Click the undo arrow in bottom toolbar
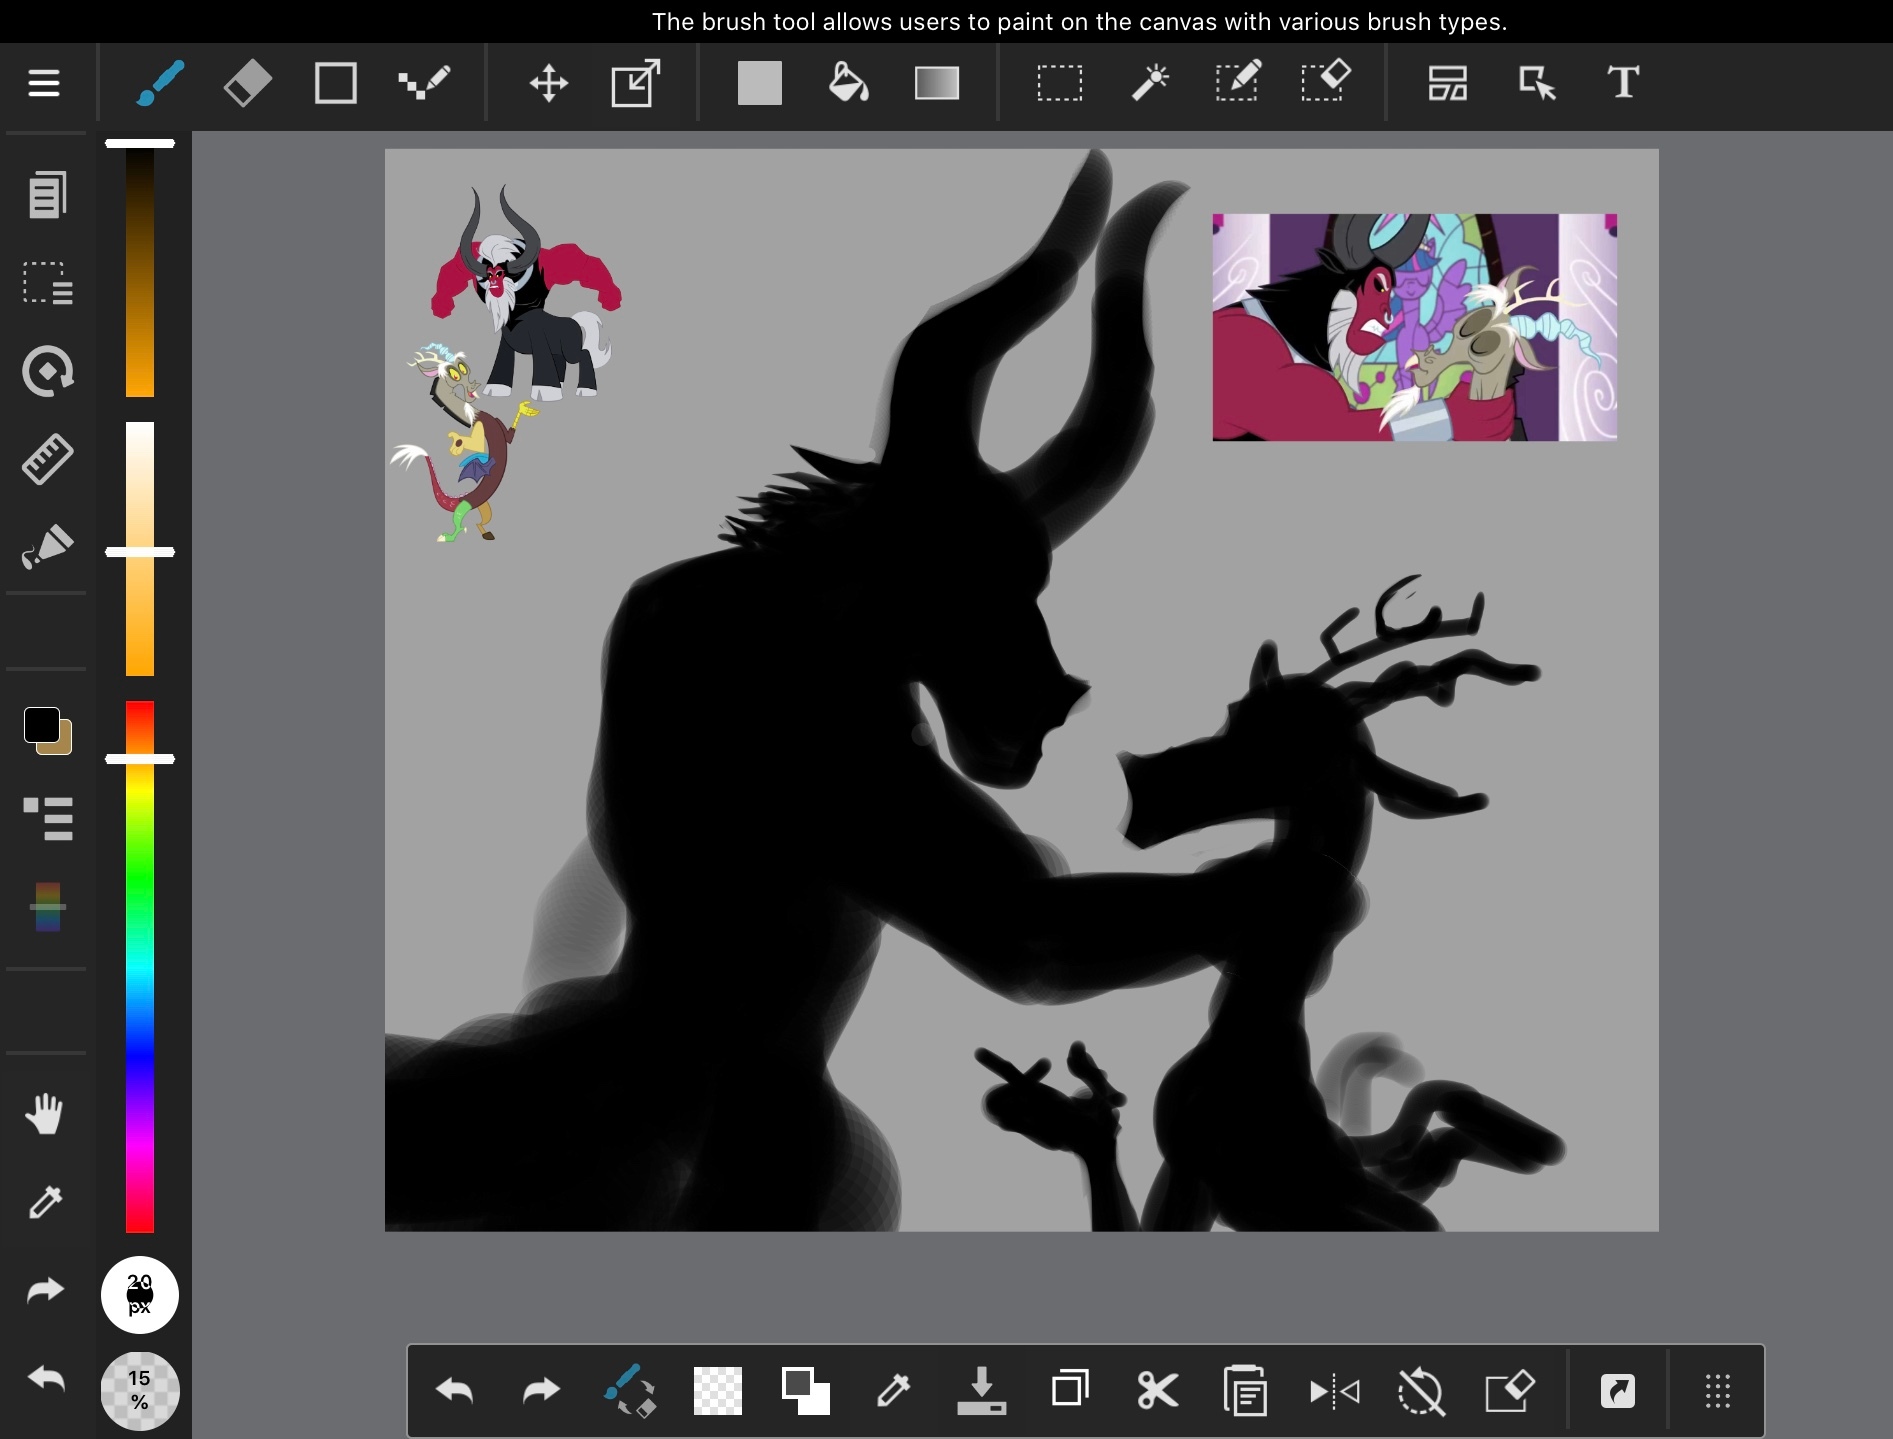The image size is (1893, 1439). (455, 1391)
